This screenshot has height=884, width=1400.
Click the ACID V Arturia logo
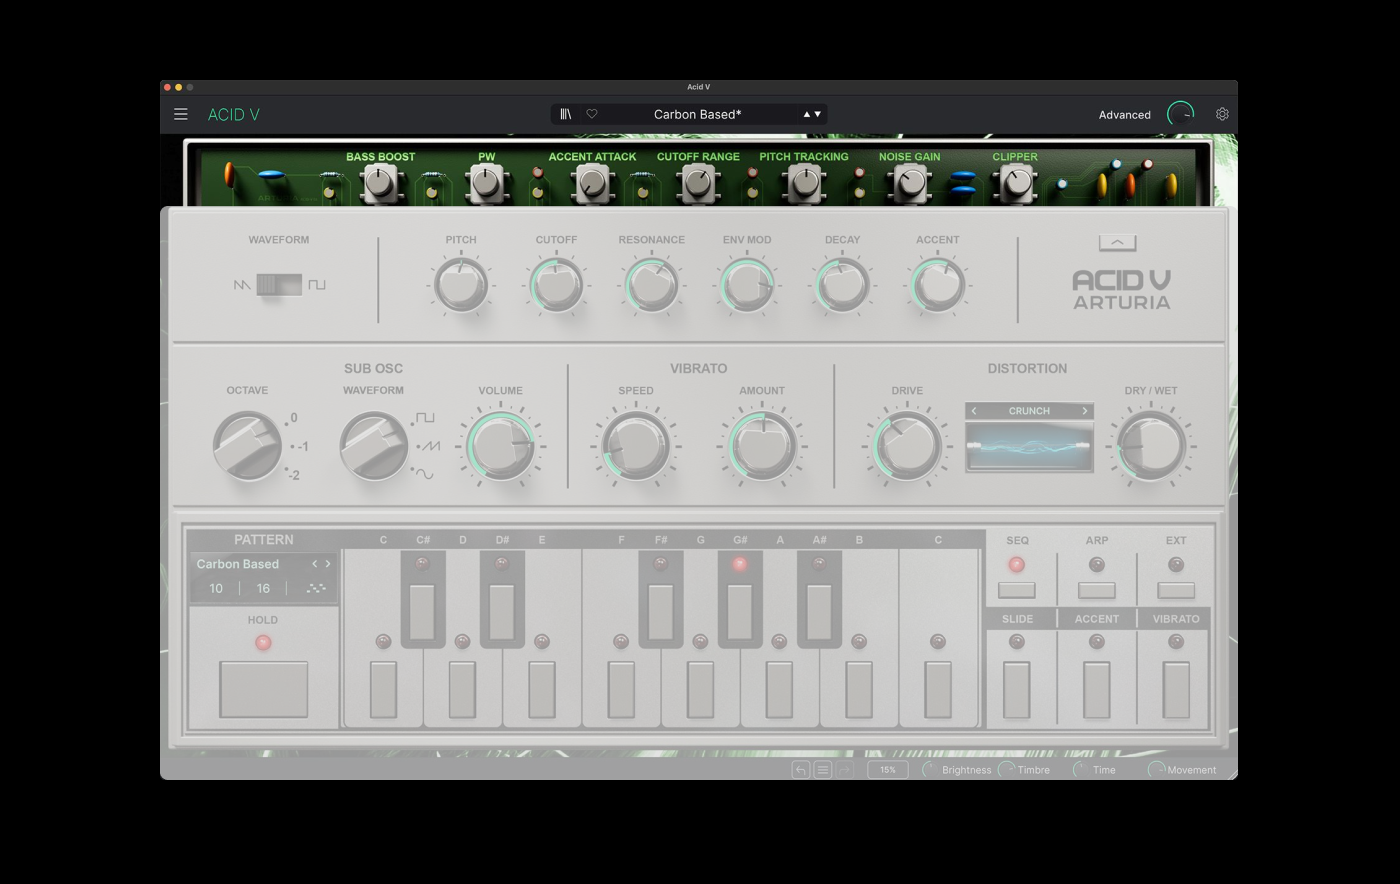[1121, 289]
